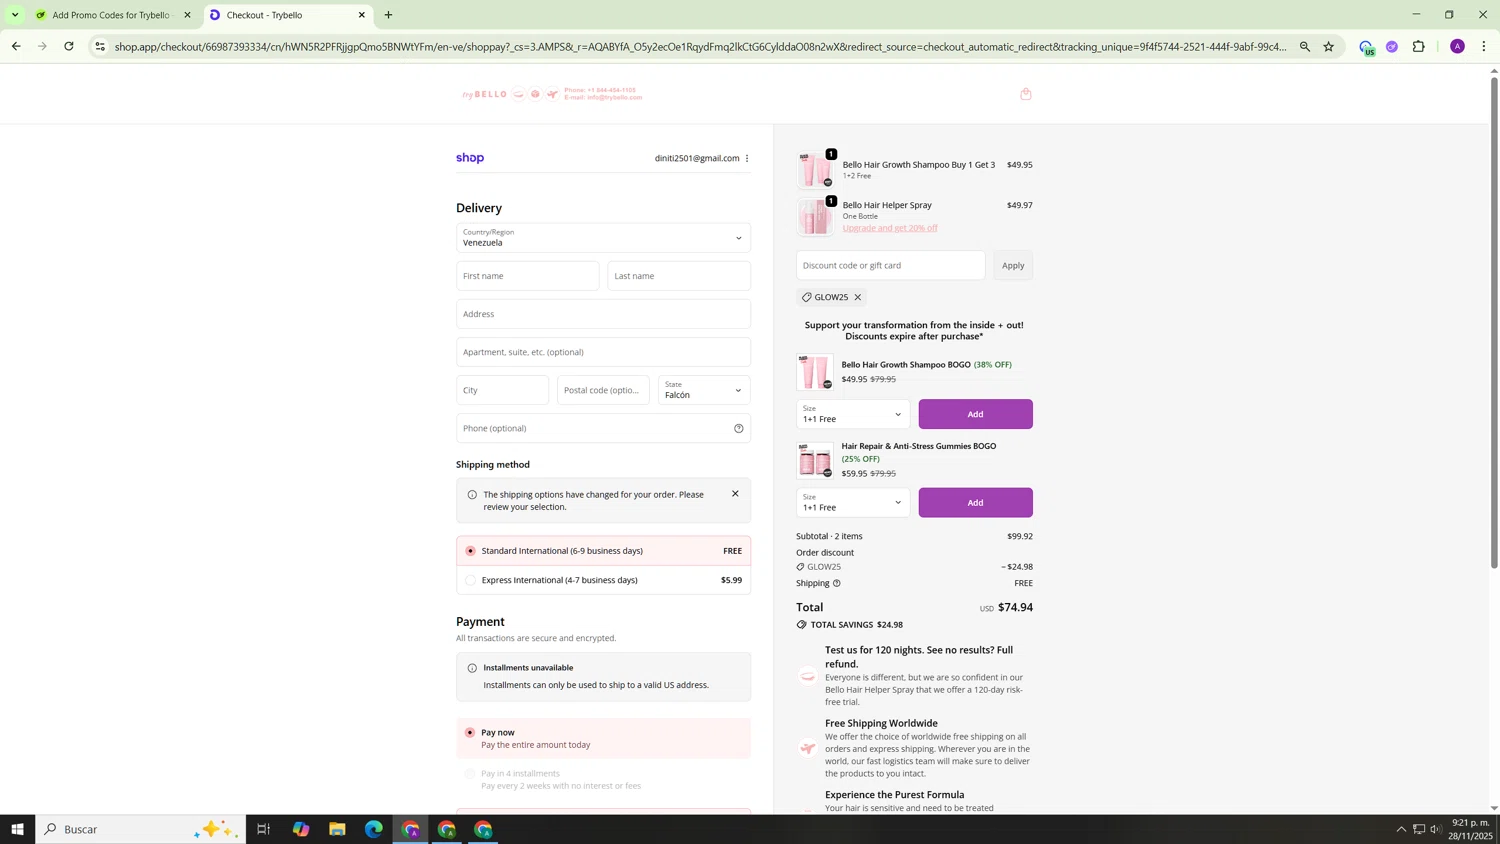Open browser zoom magnifier icon
Image resolution: width=1500 pixels, height=844 pixels.
click(1304, 46)
